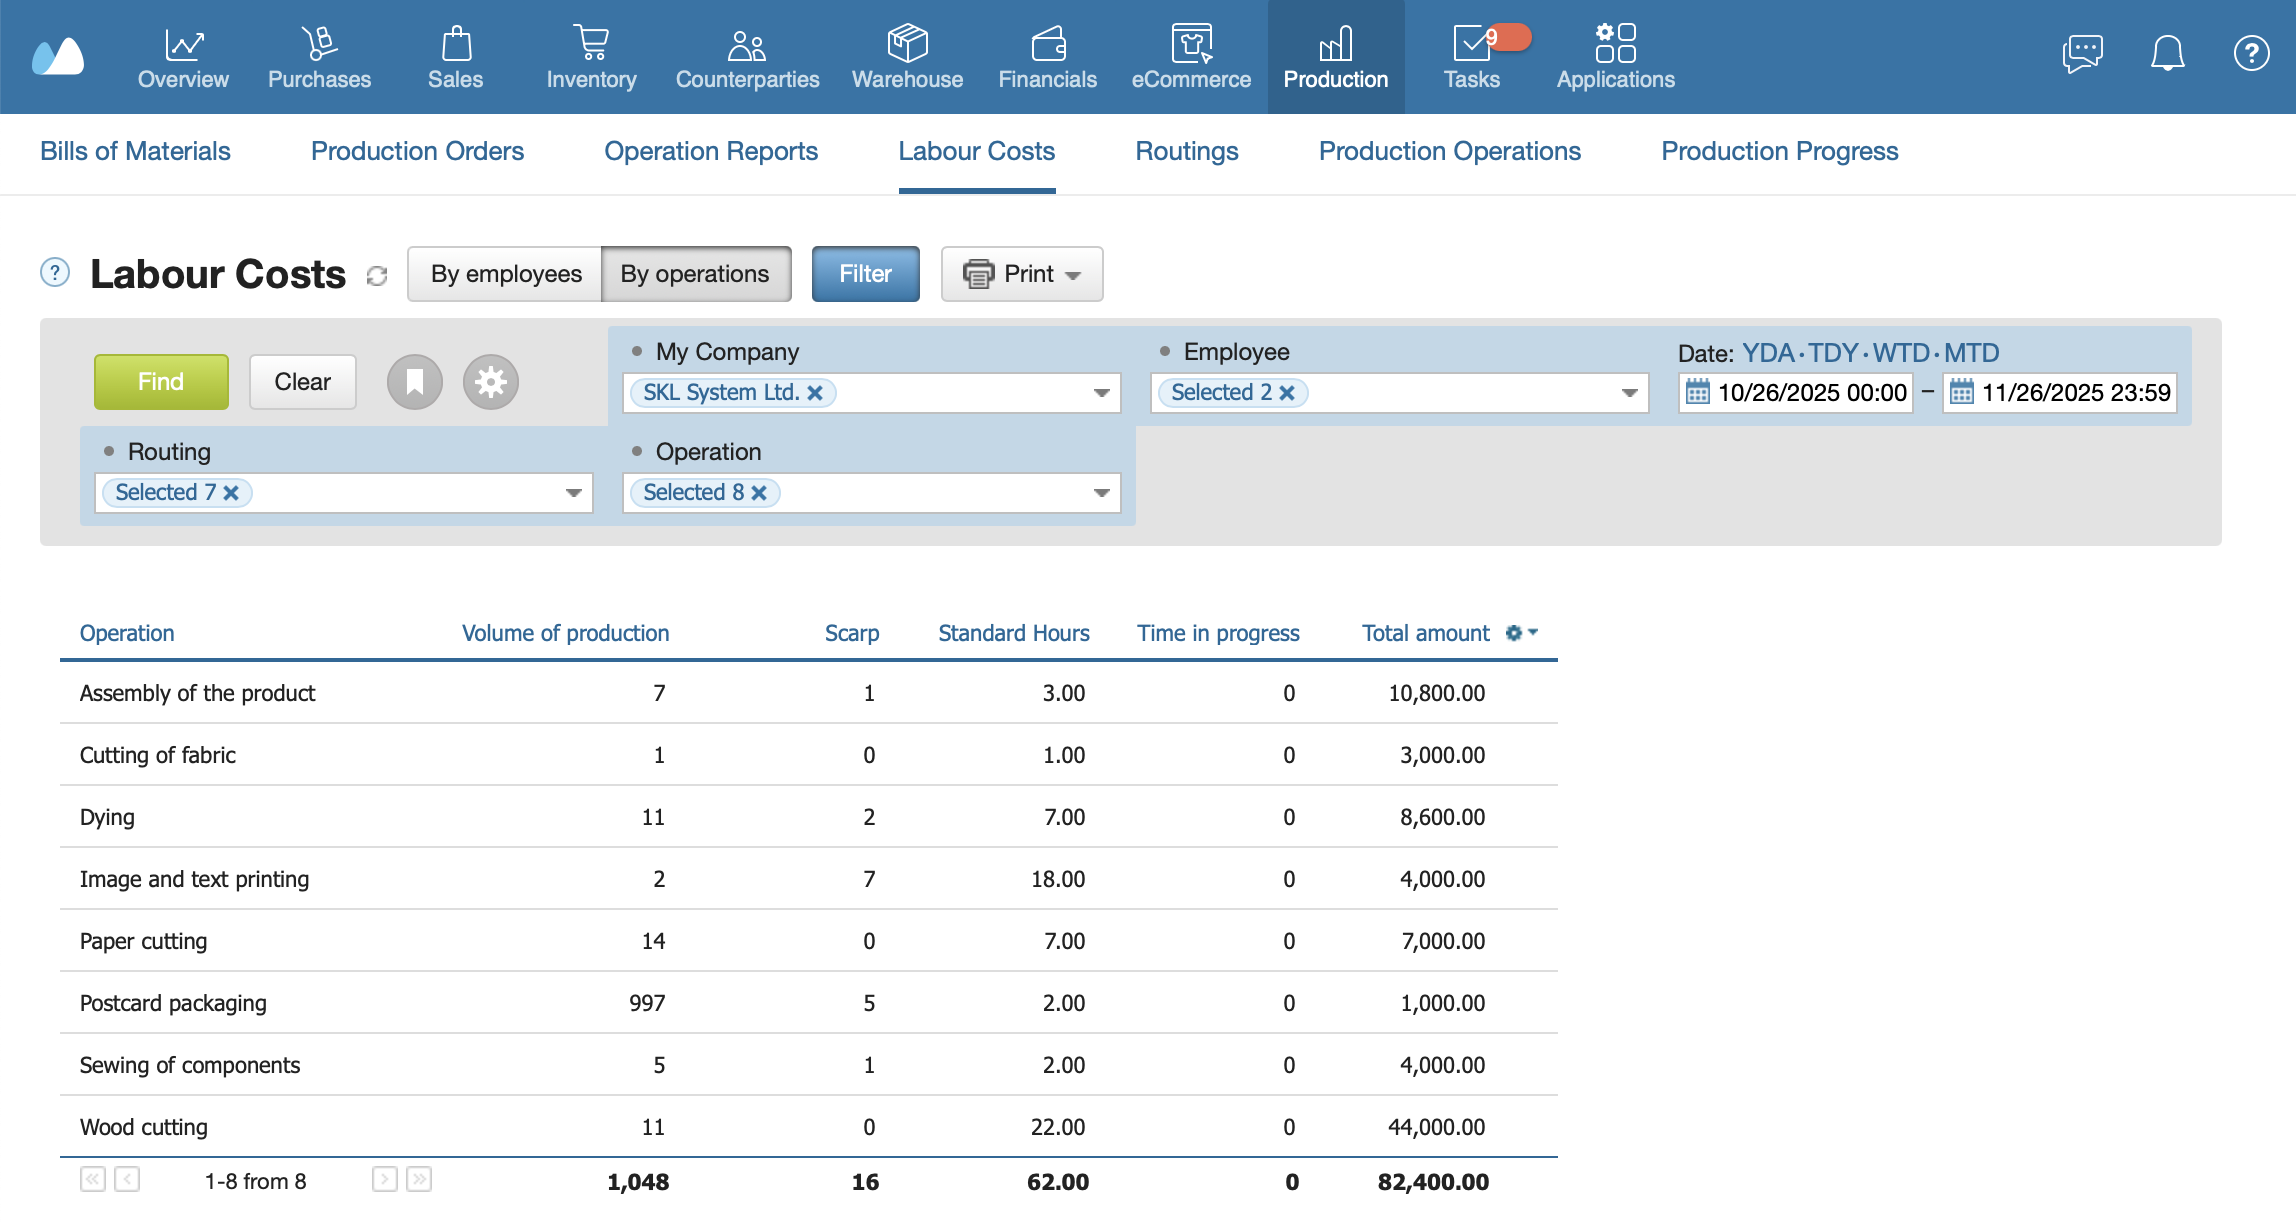
Task: Open the Print dropdown menu
Action: 1022,274
